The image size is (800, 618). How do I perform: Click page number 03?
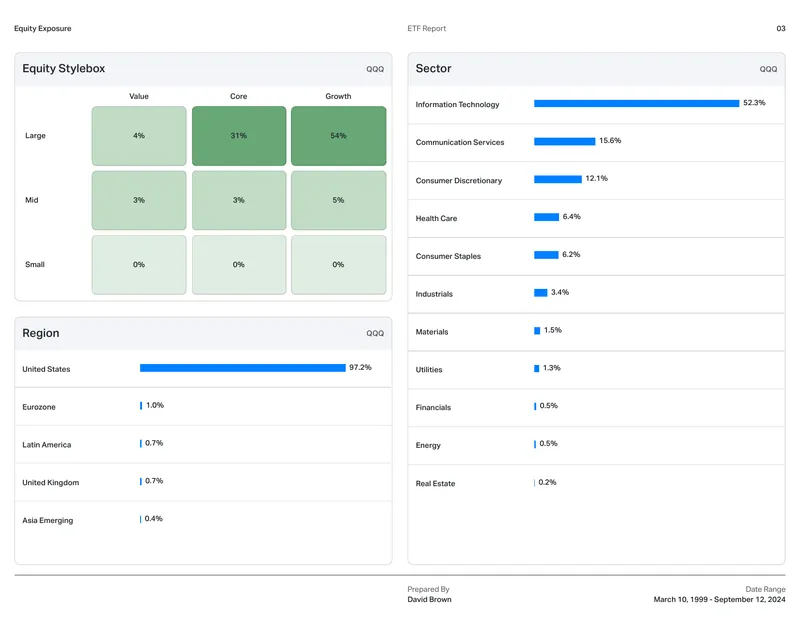[x=781, y=29]
